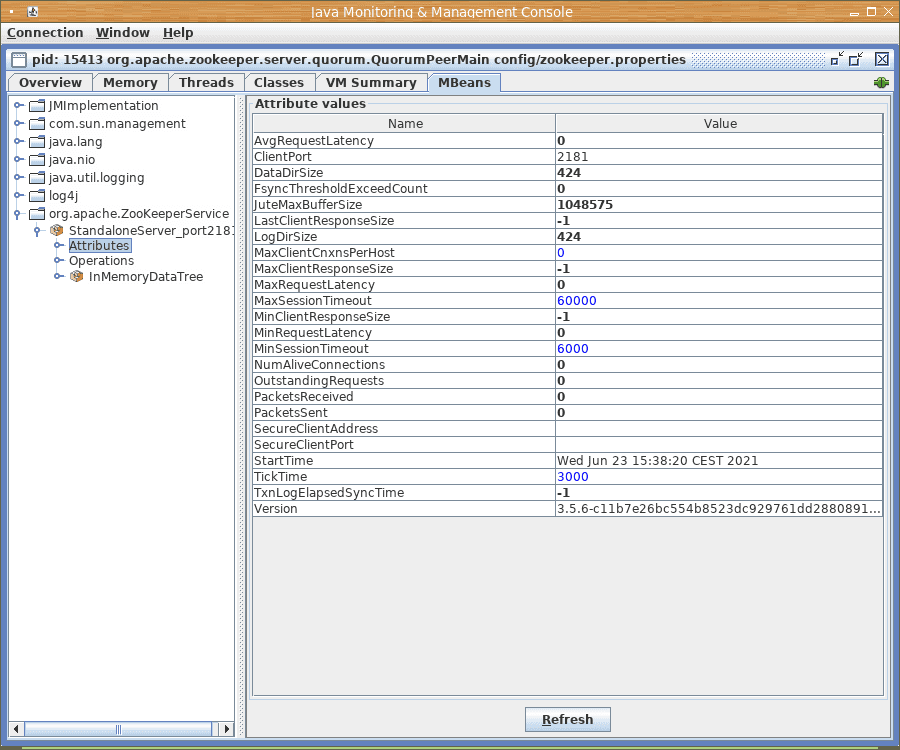Click the TickTime value 3000
Image resolution: width=900 pixels, height=750 pixels.
[x=573, y=477]
